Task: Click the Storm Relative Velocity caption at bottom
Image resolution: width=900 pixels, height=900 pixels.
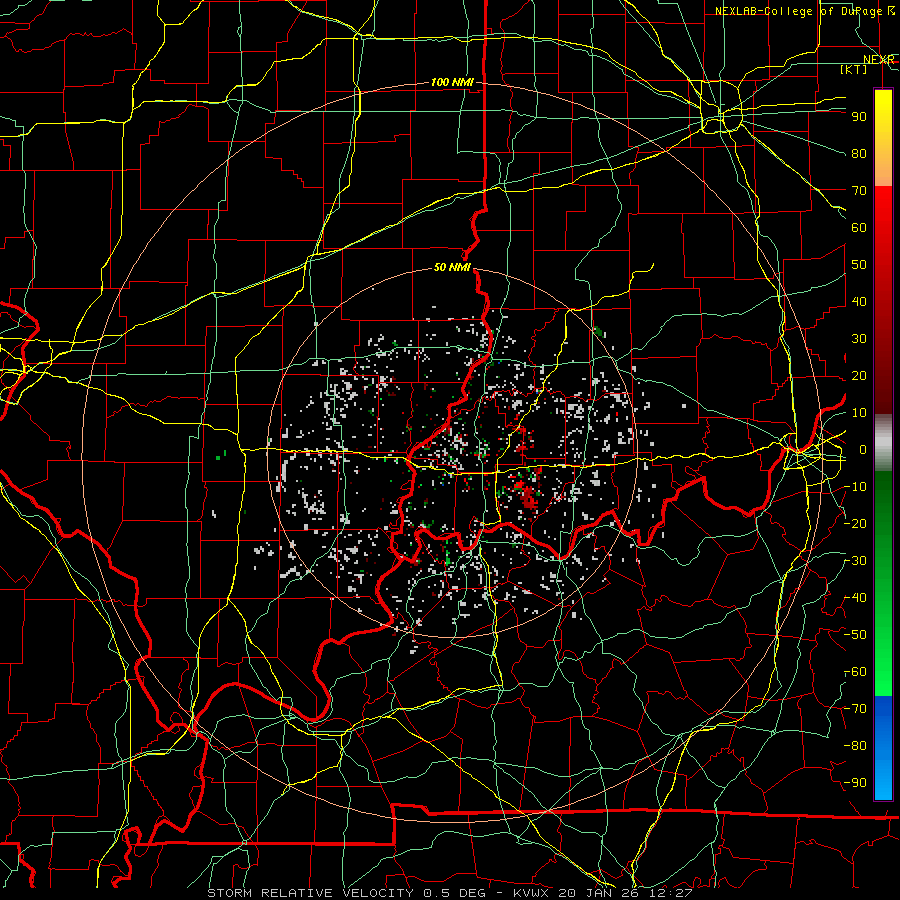Action: click(x=449, y=893)
